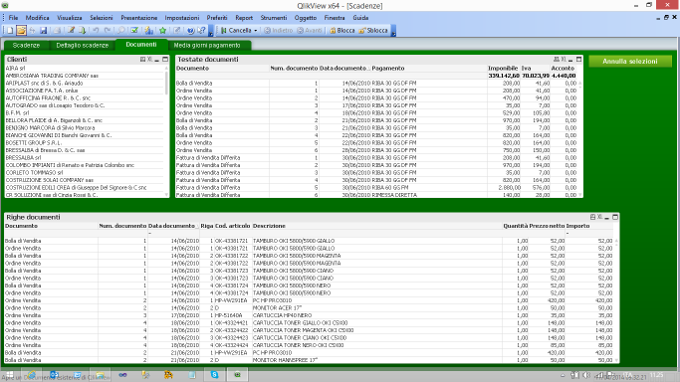
Task: Click the Print icon in toolbar
Action: [57, 31]
